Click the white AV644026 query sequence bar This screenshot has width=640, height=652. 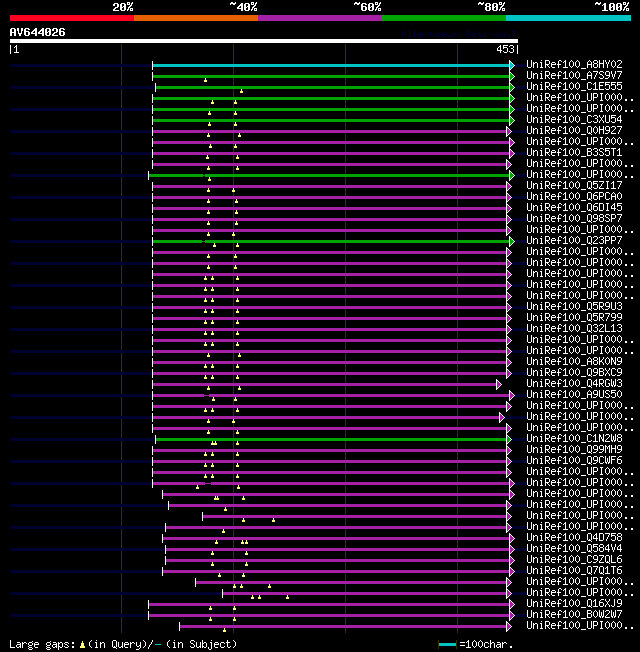click(264, 41)
